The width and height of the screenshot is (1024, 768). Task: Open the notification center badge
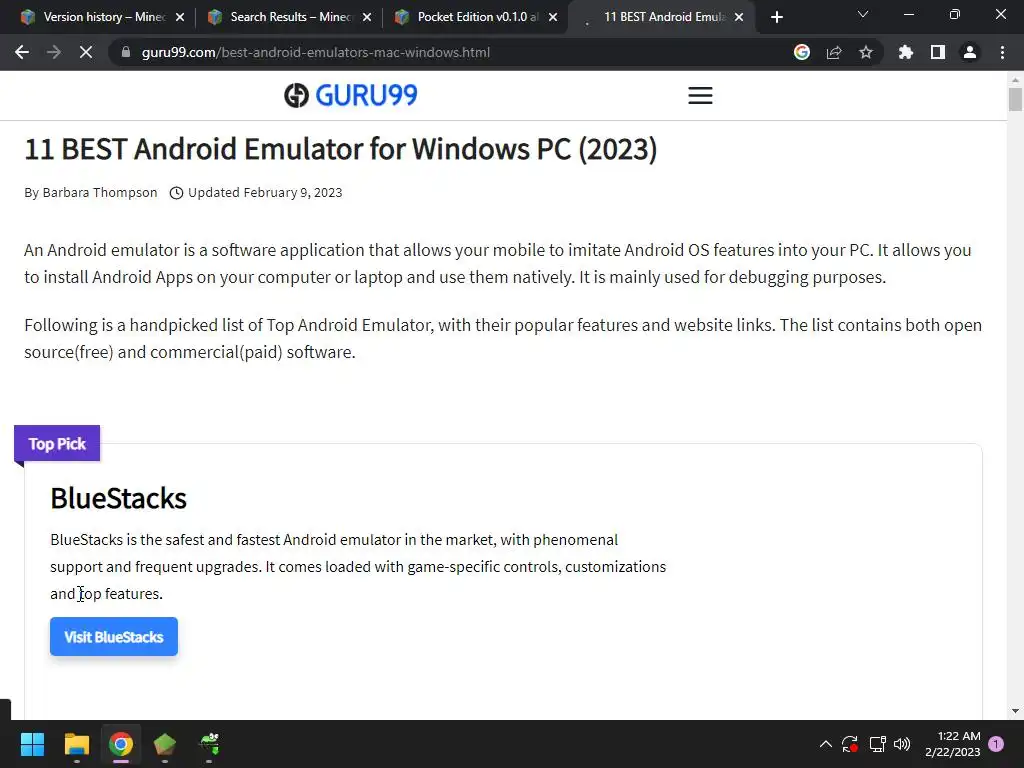(x=996, y=744)
